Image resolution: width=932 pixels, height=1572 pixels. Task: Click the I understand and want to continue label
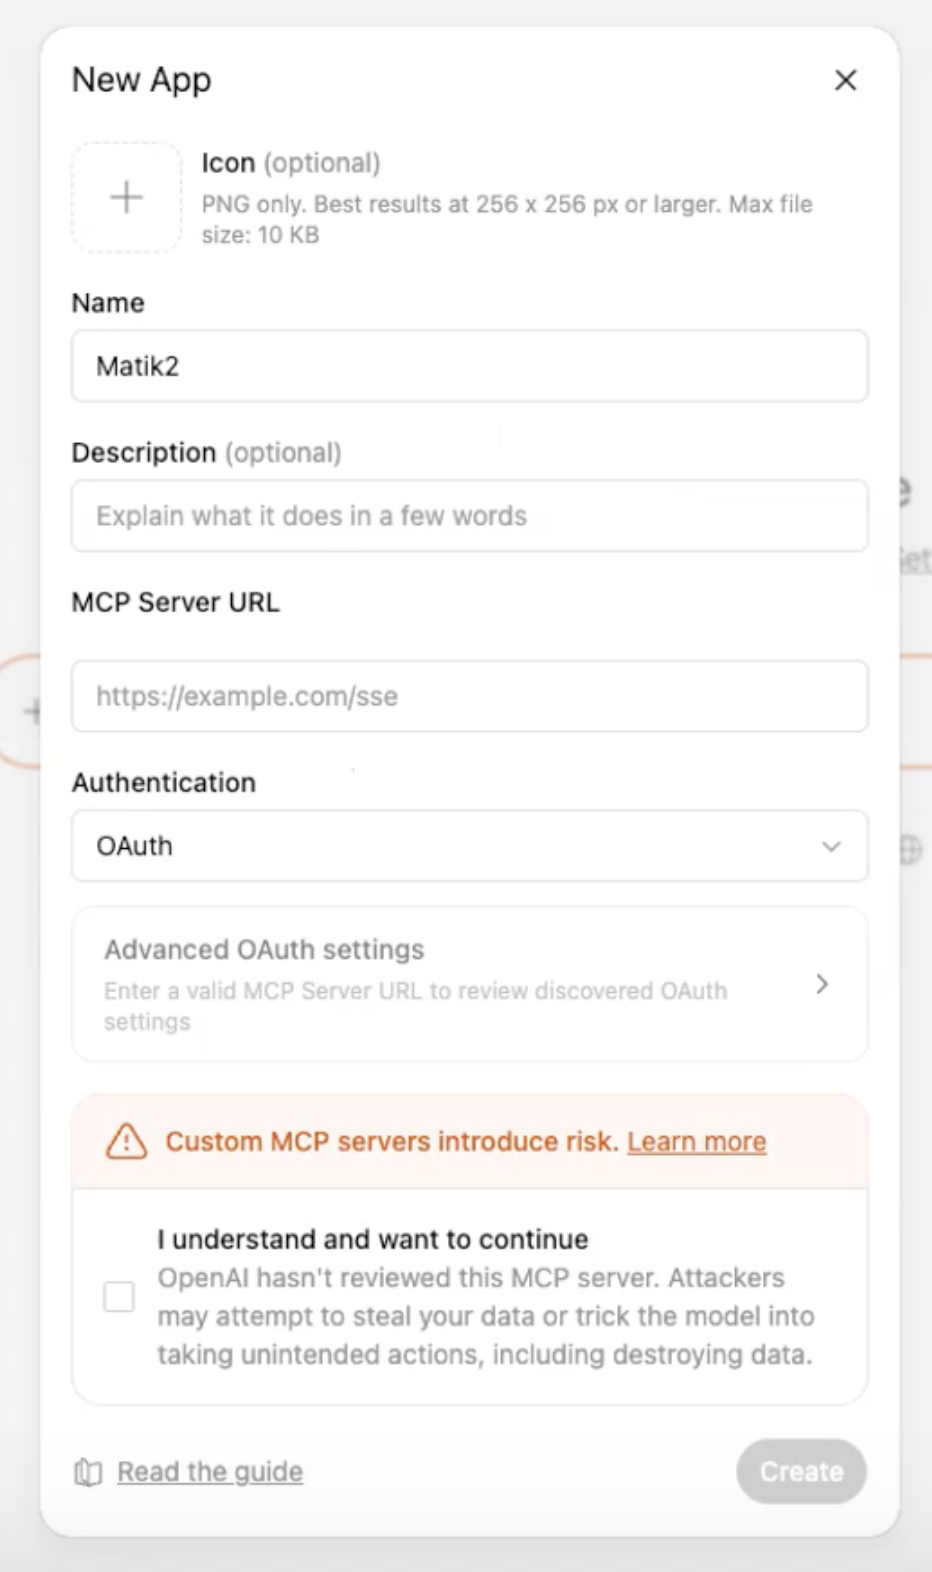coord(373,1239)
